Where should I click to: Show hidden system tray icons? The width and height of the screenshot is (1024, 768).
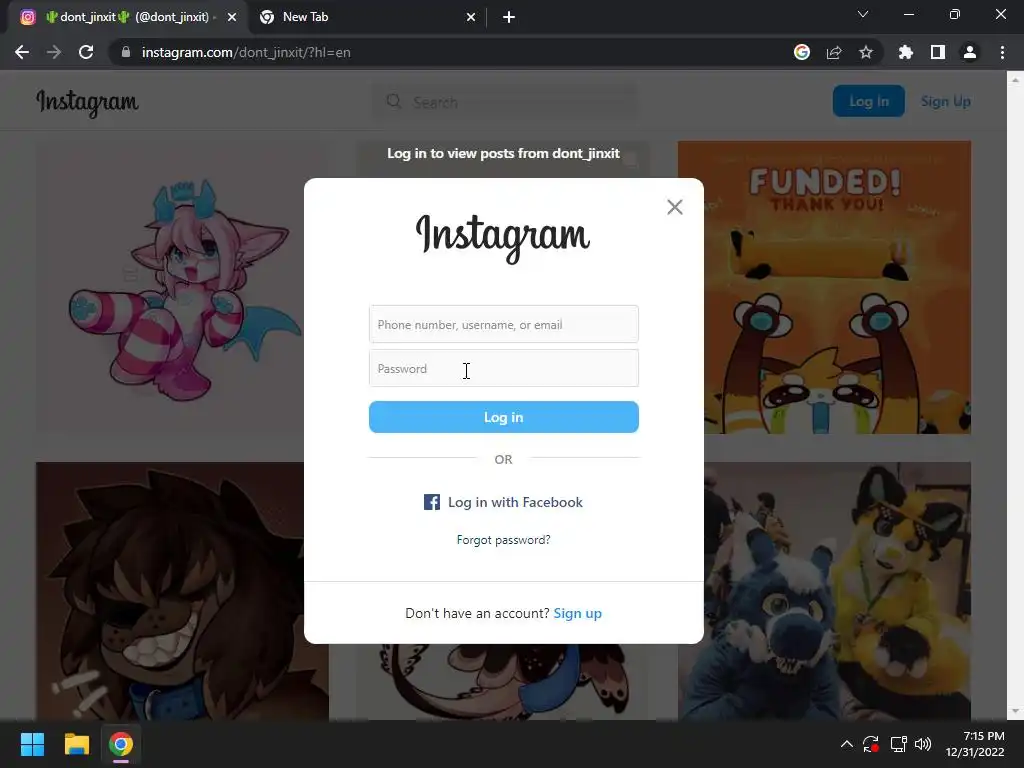(x=846, y=744)
